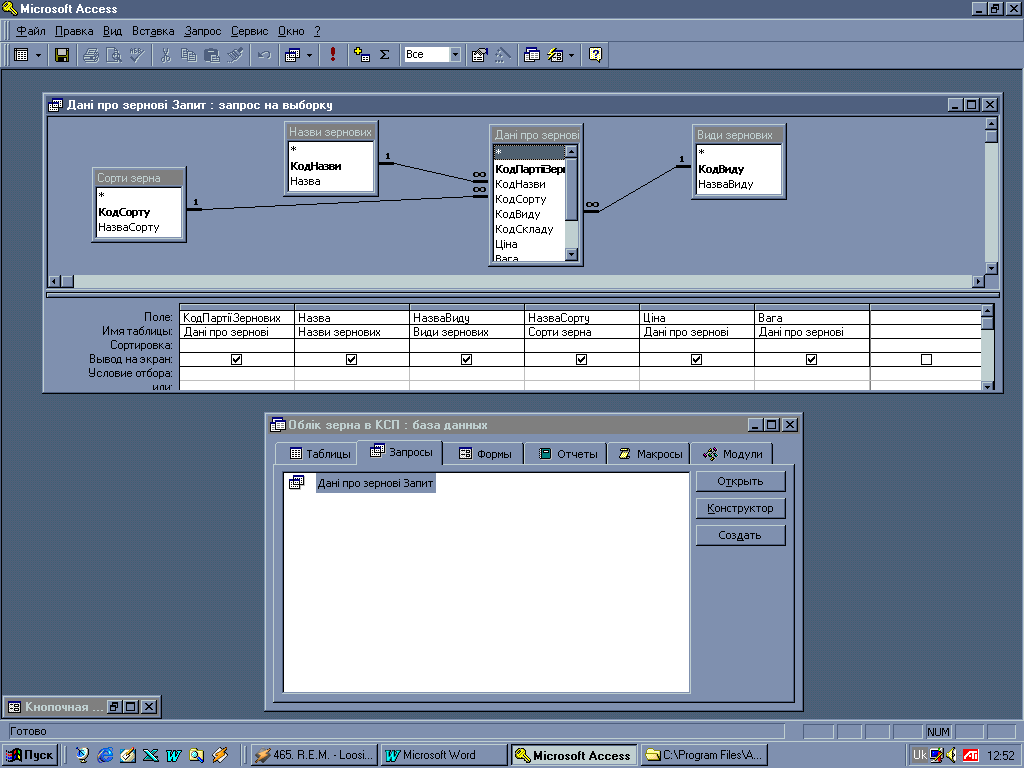
Task: Click the Query Type toolbar icon
Action: 291,55
